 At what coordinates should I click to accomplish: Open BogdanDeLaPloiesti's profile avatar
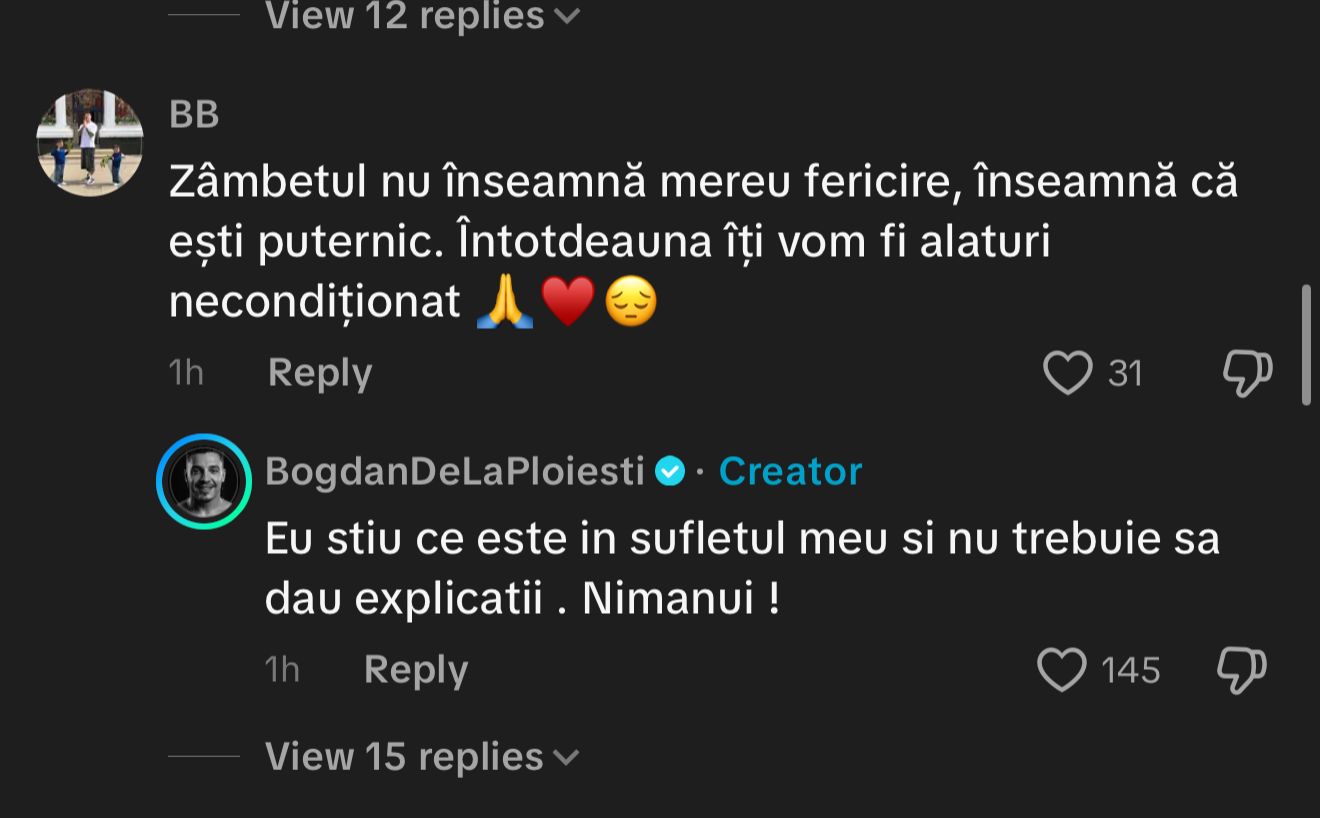pyautogui.click(x=204, y=481)
